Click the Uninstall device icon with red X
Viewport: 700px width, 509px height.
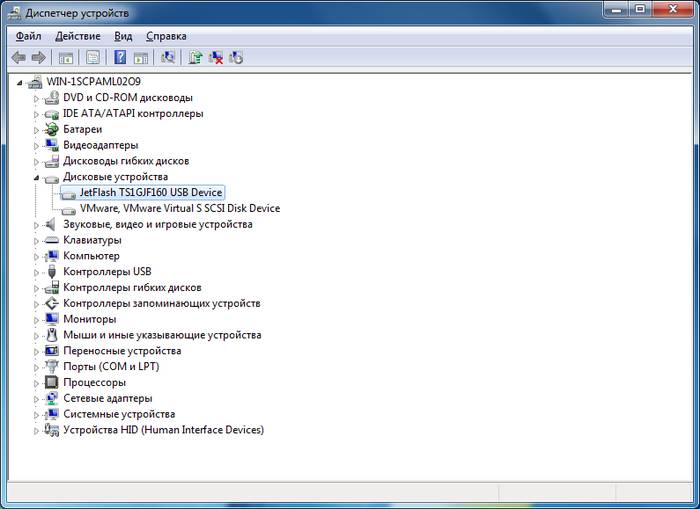[x=215, y=58]
